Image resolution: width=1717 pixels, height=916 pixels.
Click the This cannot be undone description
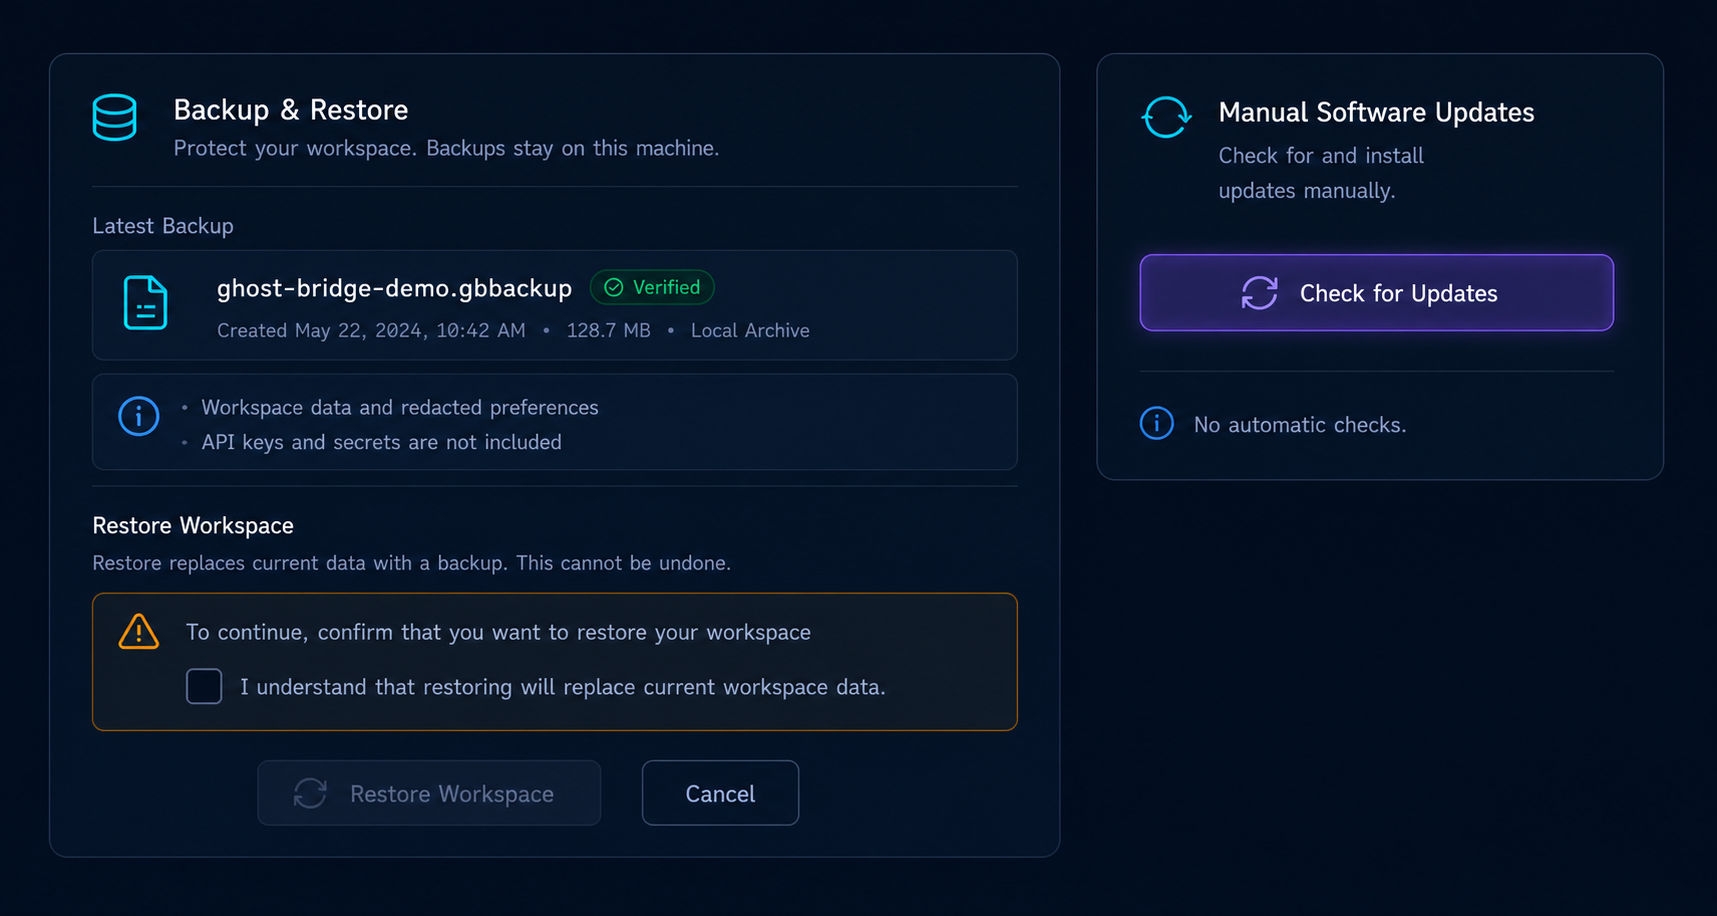click(x=412, y=563)
